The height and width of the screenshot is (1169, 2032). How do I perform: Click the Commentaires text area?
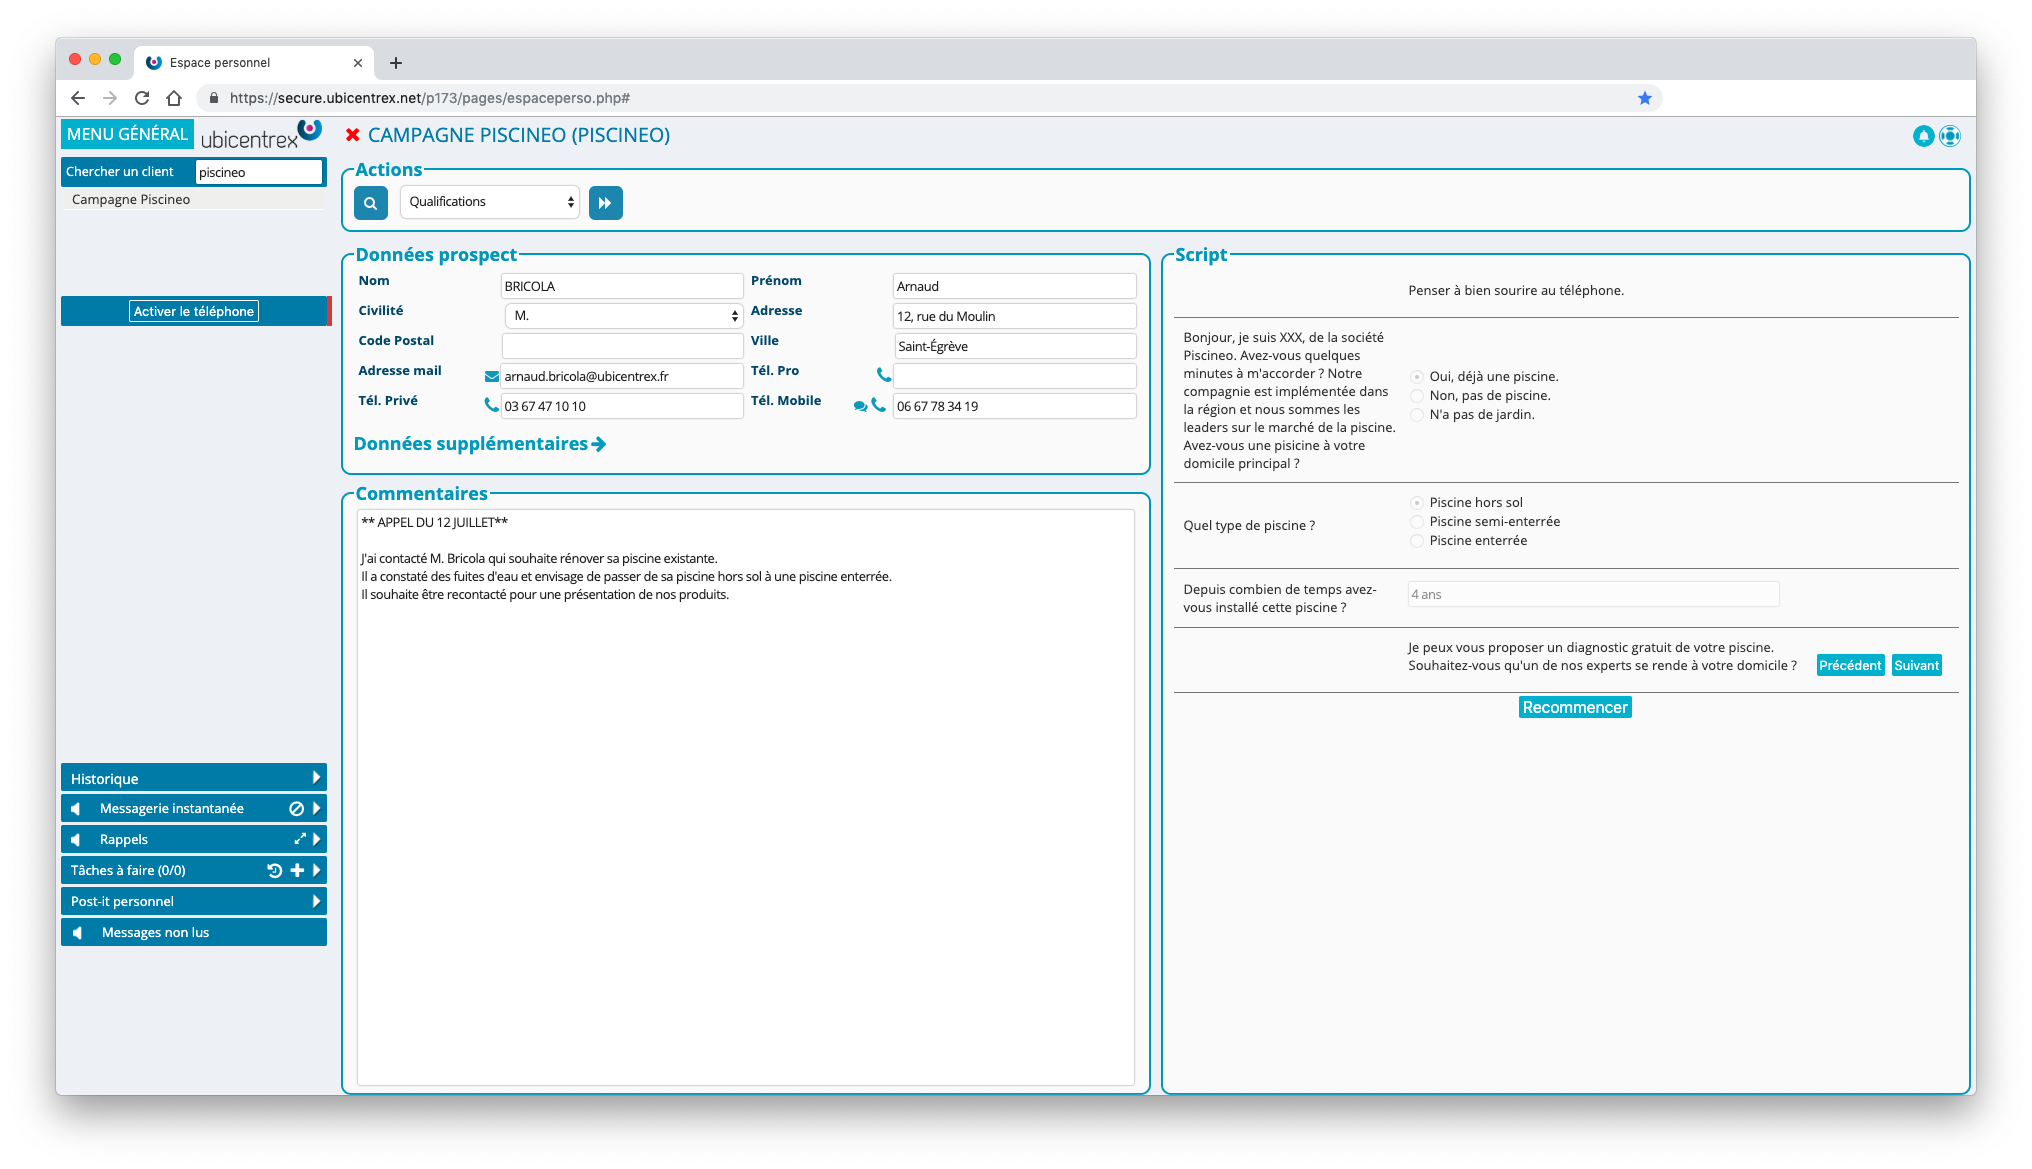[x=746, y=797]
